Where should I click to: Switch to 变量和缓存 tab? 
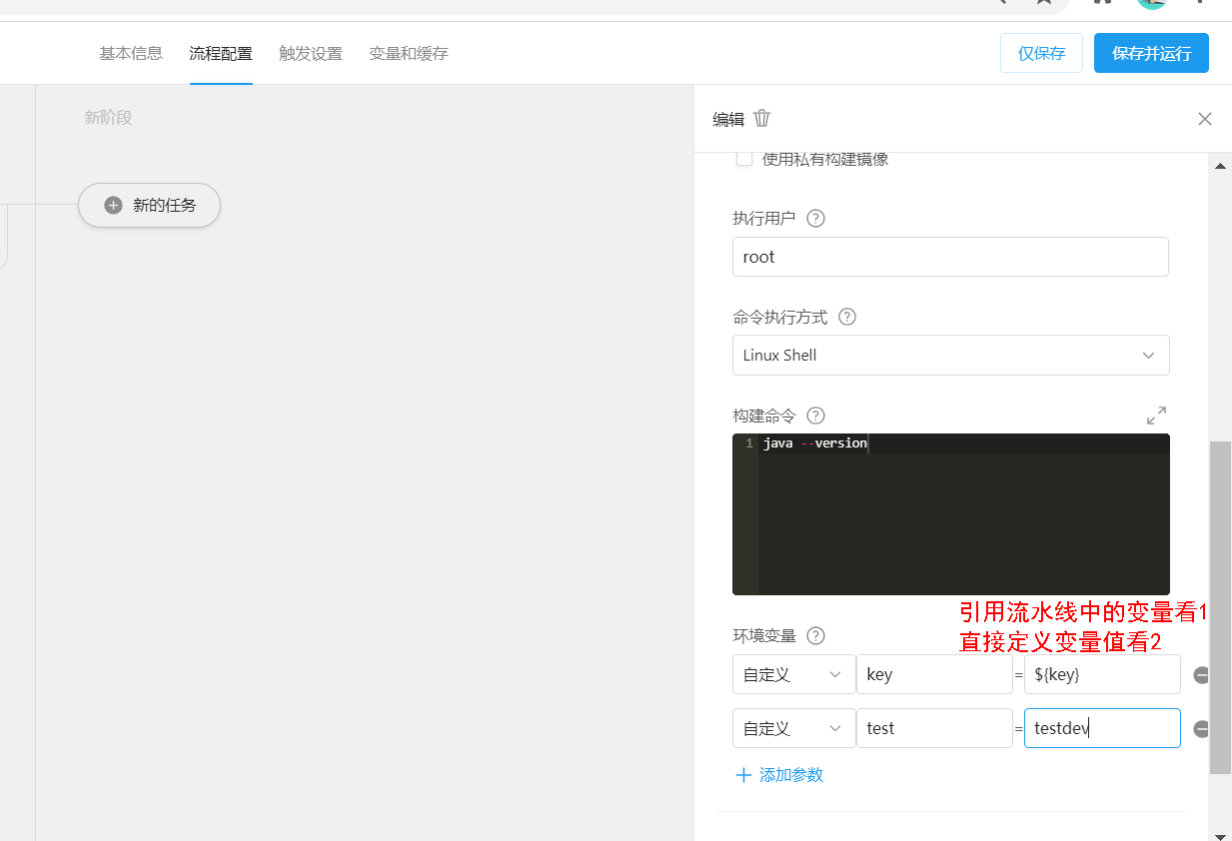[408, 53]
